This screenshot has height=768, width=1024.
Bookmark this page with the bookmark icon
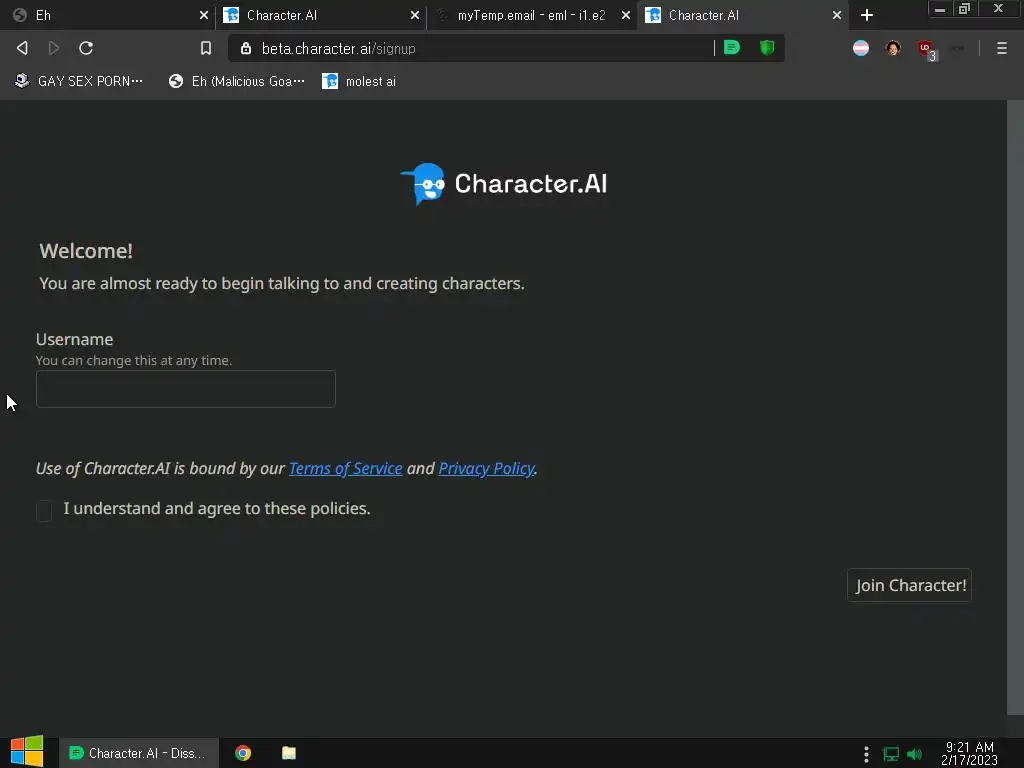(206, 48)
